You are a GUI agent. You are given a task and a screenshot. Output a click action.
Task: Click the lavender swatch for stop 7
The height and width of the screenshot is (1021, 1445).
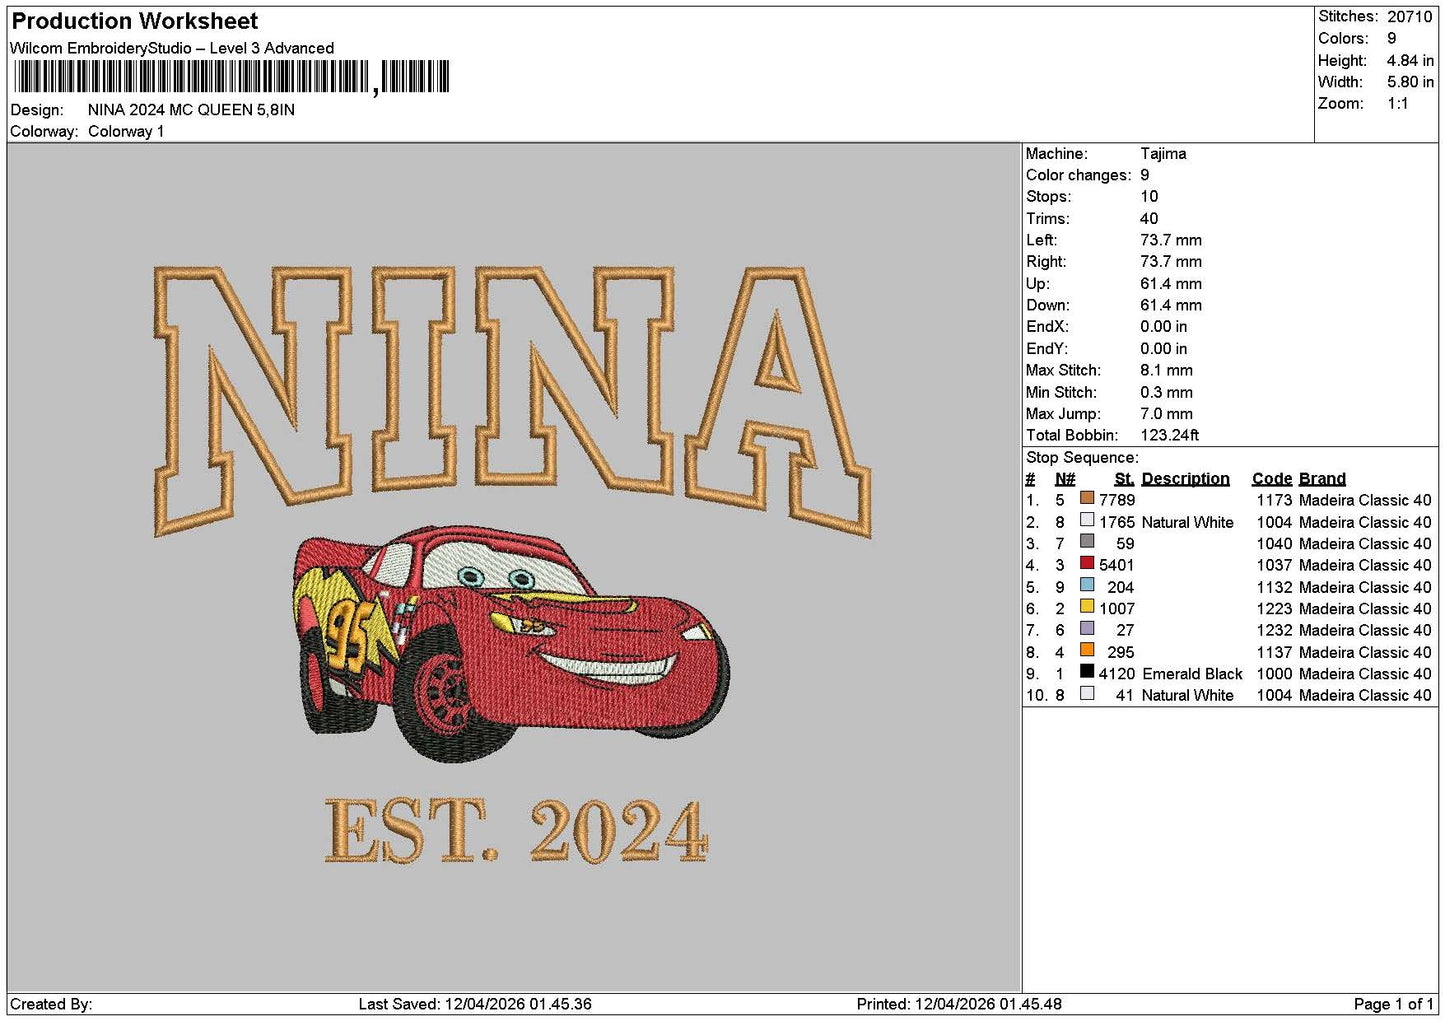[x=1087, y=628]
